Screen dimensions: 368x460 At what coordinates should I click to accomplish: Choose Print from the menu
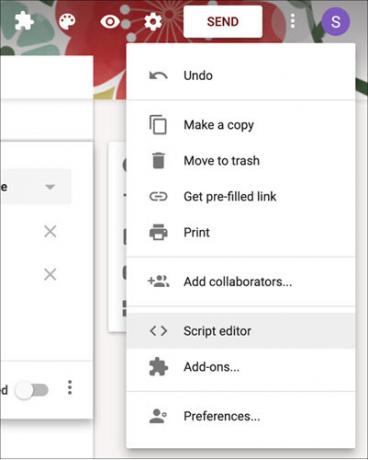pos(241,232)
